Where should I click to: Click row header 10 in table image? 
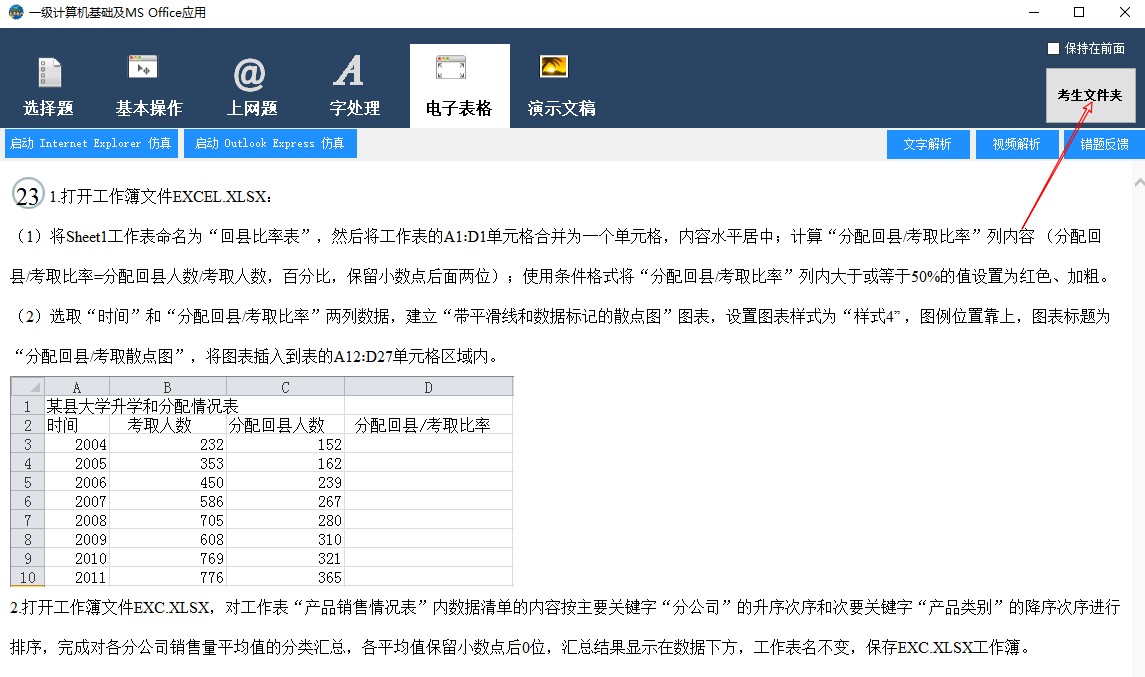28,577
